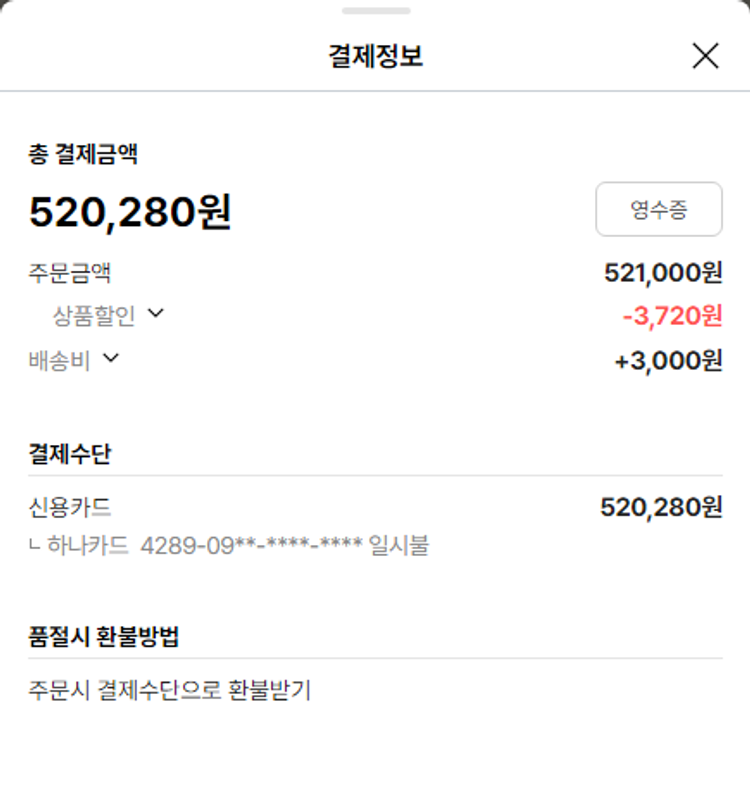This screenshot has height=810, width=750.
Task: Expand the 배송비 chevron arrow
Action: (111, 358)
